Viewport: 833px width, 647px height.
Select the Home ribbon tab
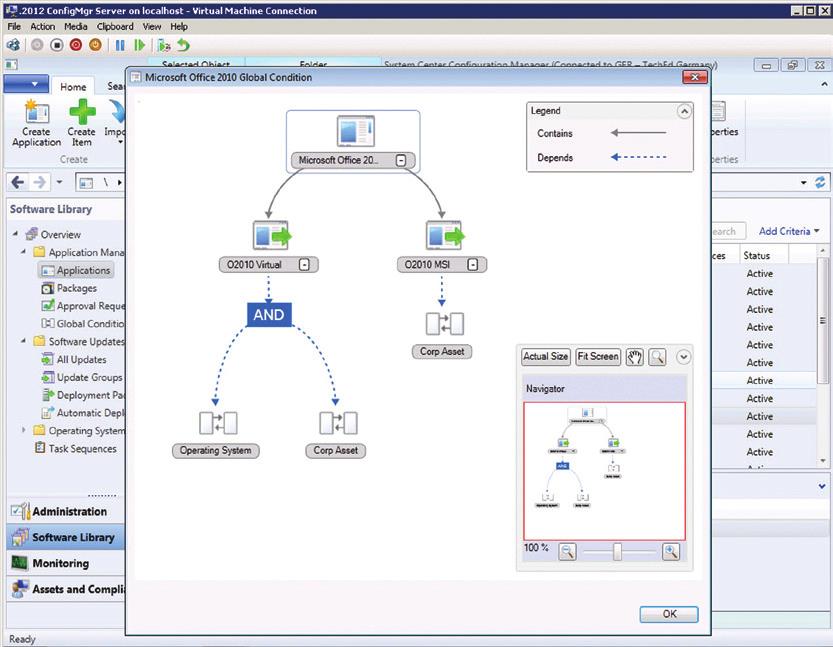[73, 87]
